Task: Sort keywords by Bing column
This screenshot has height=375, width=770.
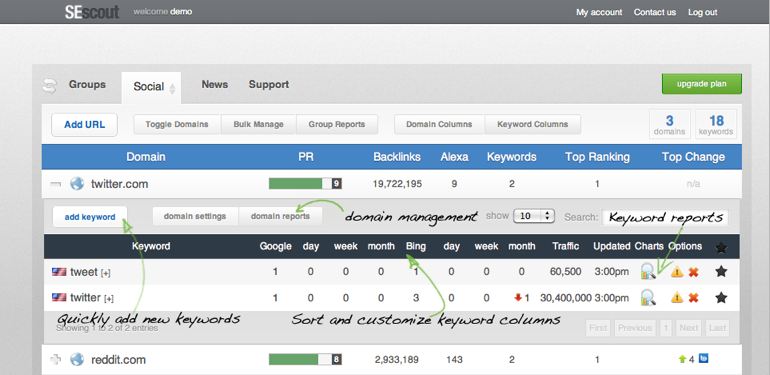Action: pos(415,246)
